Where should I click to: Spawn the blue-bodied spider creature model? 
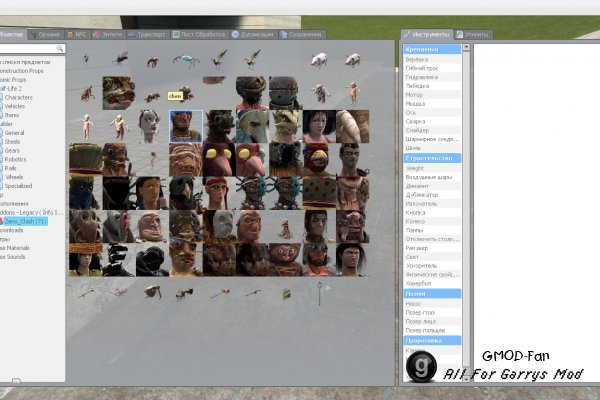186,60
